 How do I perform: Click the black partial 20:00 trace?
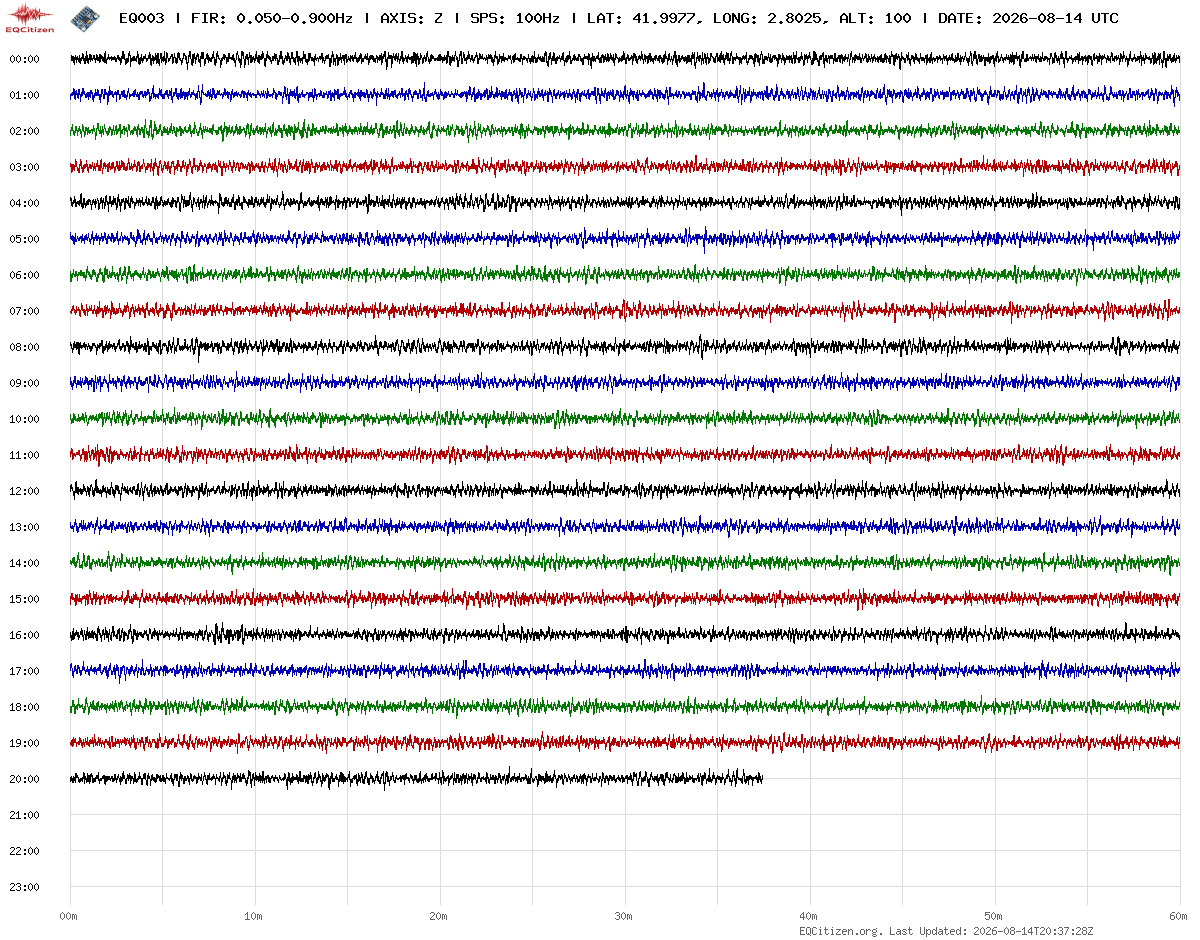(416, 778)
